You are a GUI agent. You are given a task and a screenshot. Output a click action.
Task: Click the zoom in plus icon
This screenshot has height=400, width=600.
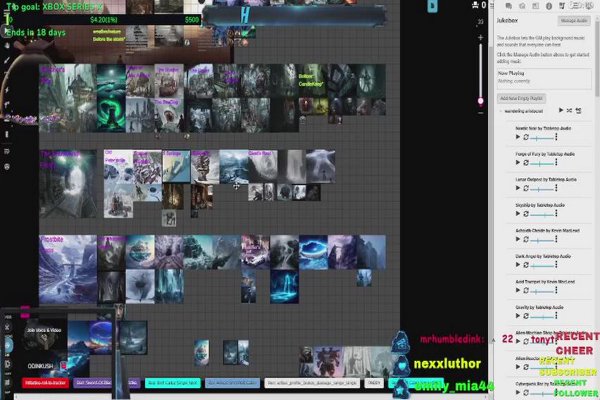(481, 38)
